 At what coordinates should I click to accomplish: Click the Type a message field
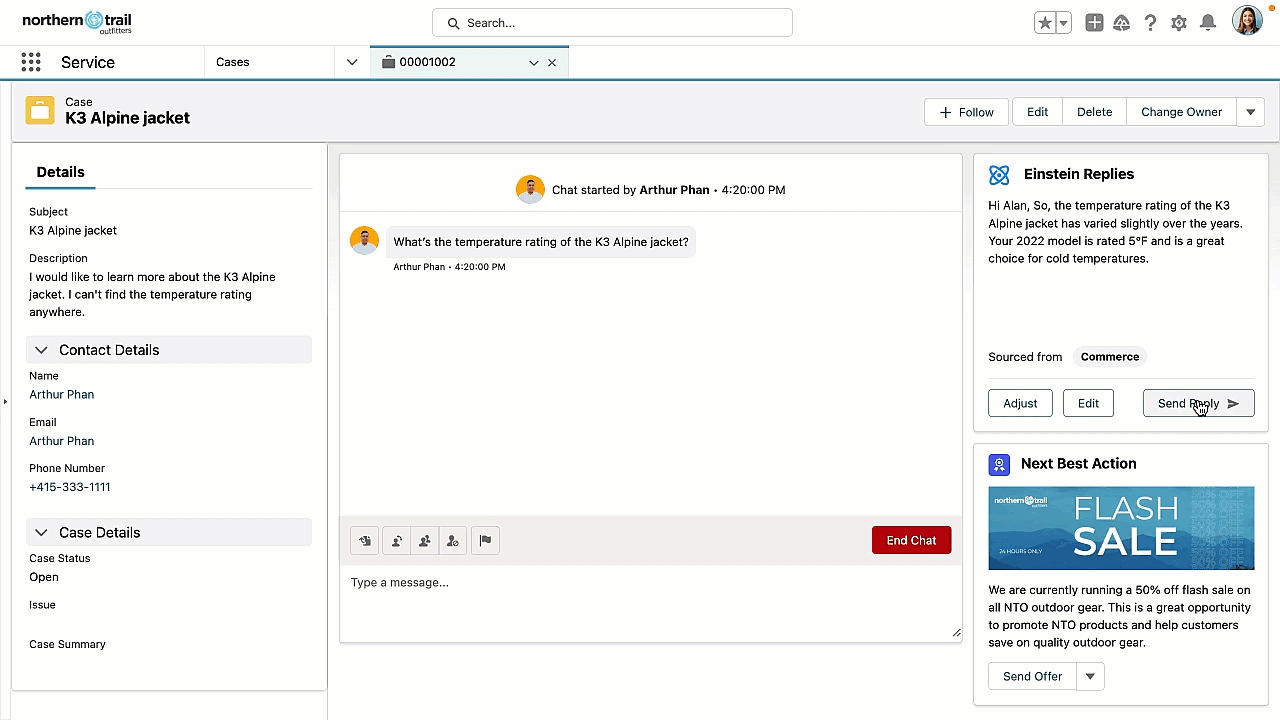click(650, 600)
